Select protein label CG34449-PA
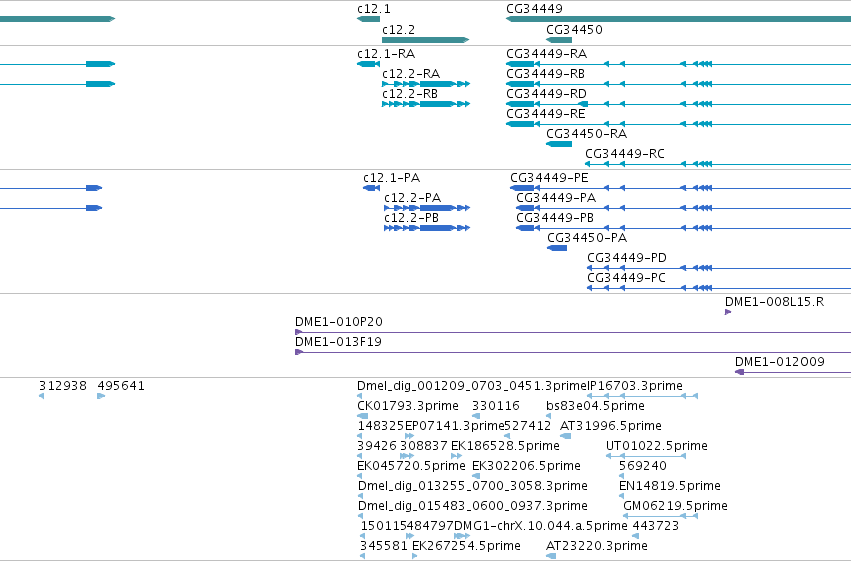 point(556,199)
